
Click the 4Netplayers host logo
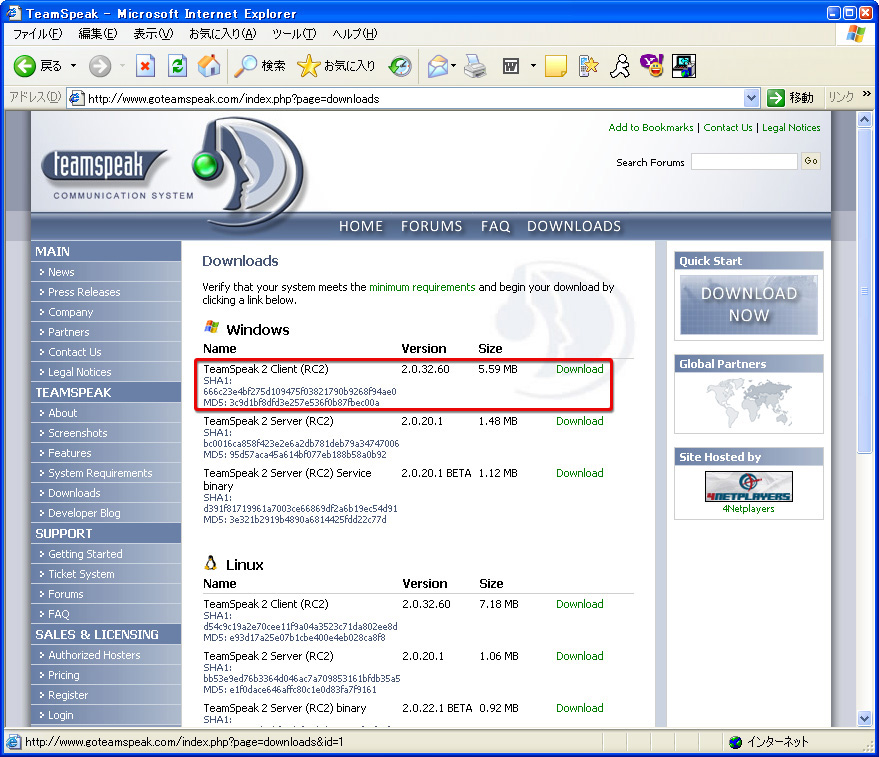[x=748, y=486]
